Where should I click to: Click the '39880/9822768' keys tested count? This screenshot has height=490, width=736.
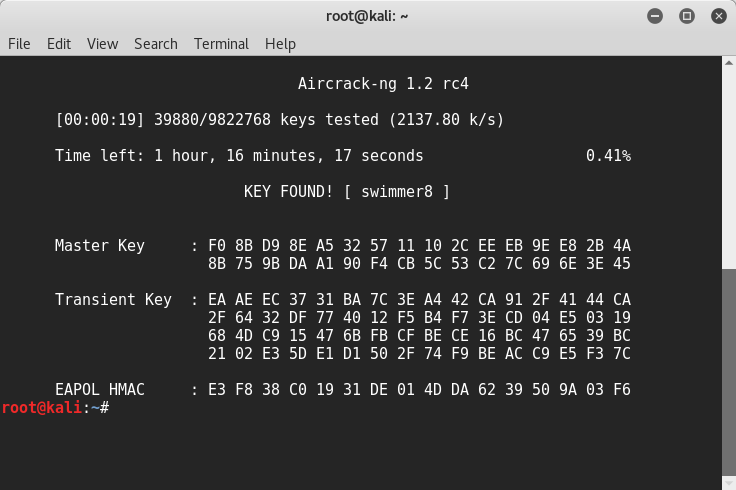pyautogui.click(x=212, y=120)
